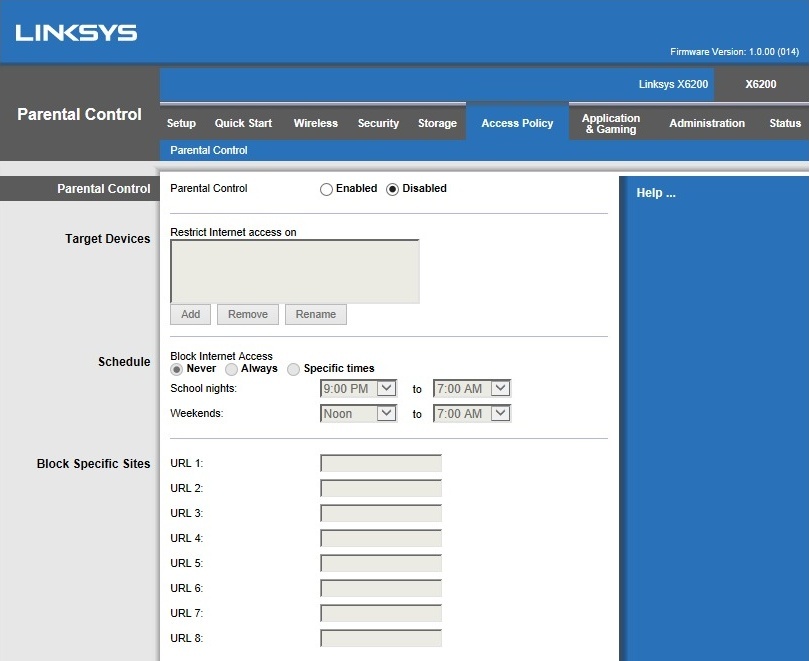This screenshot has width=809, height=661.
Task: Click inside the URL 1 field
Action: 380,462
